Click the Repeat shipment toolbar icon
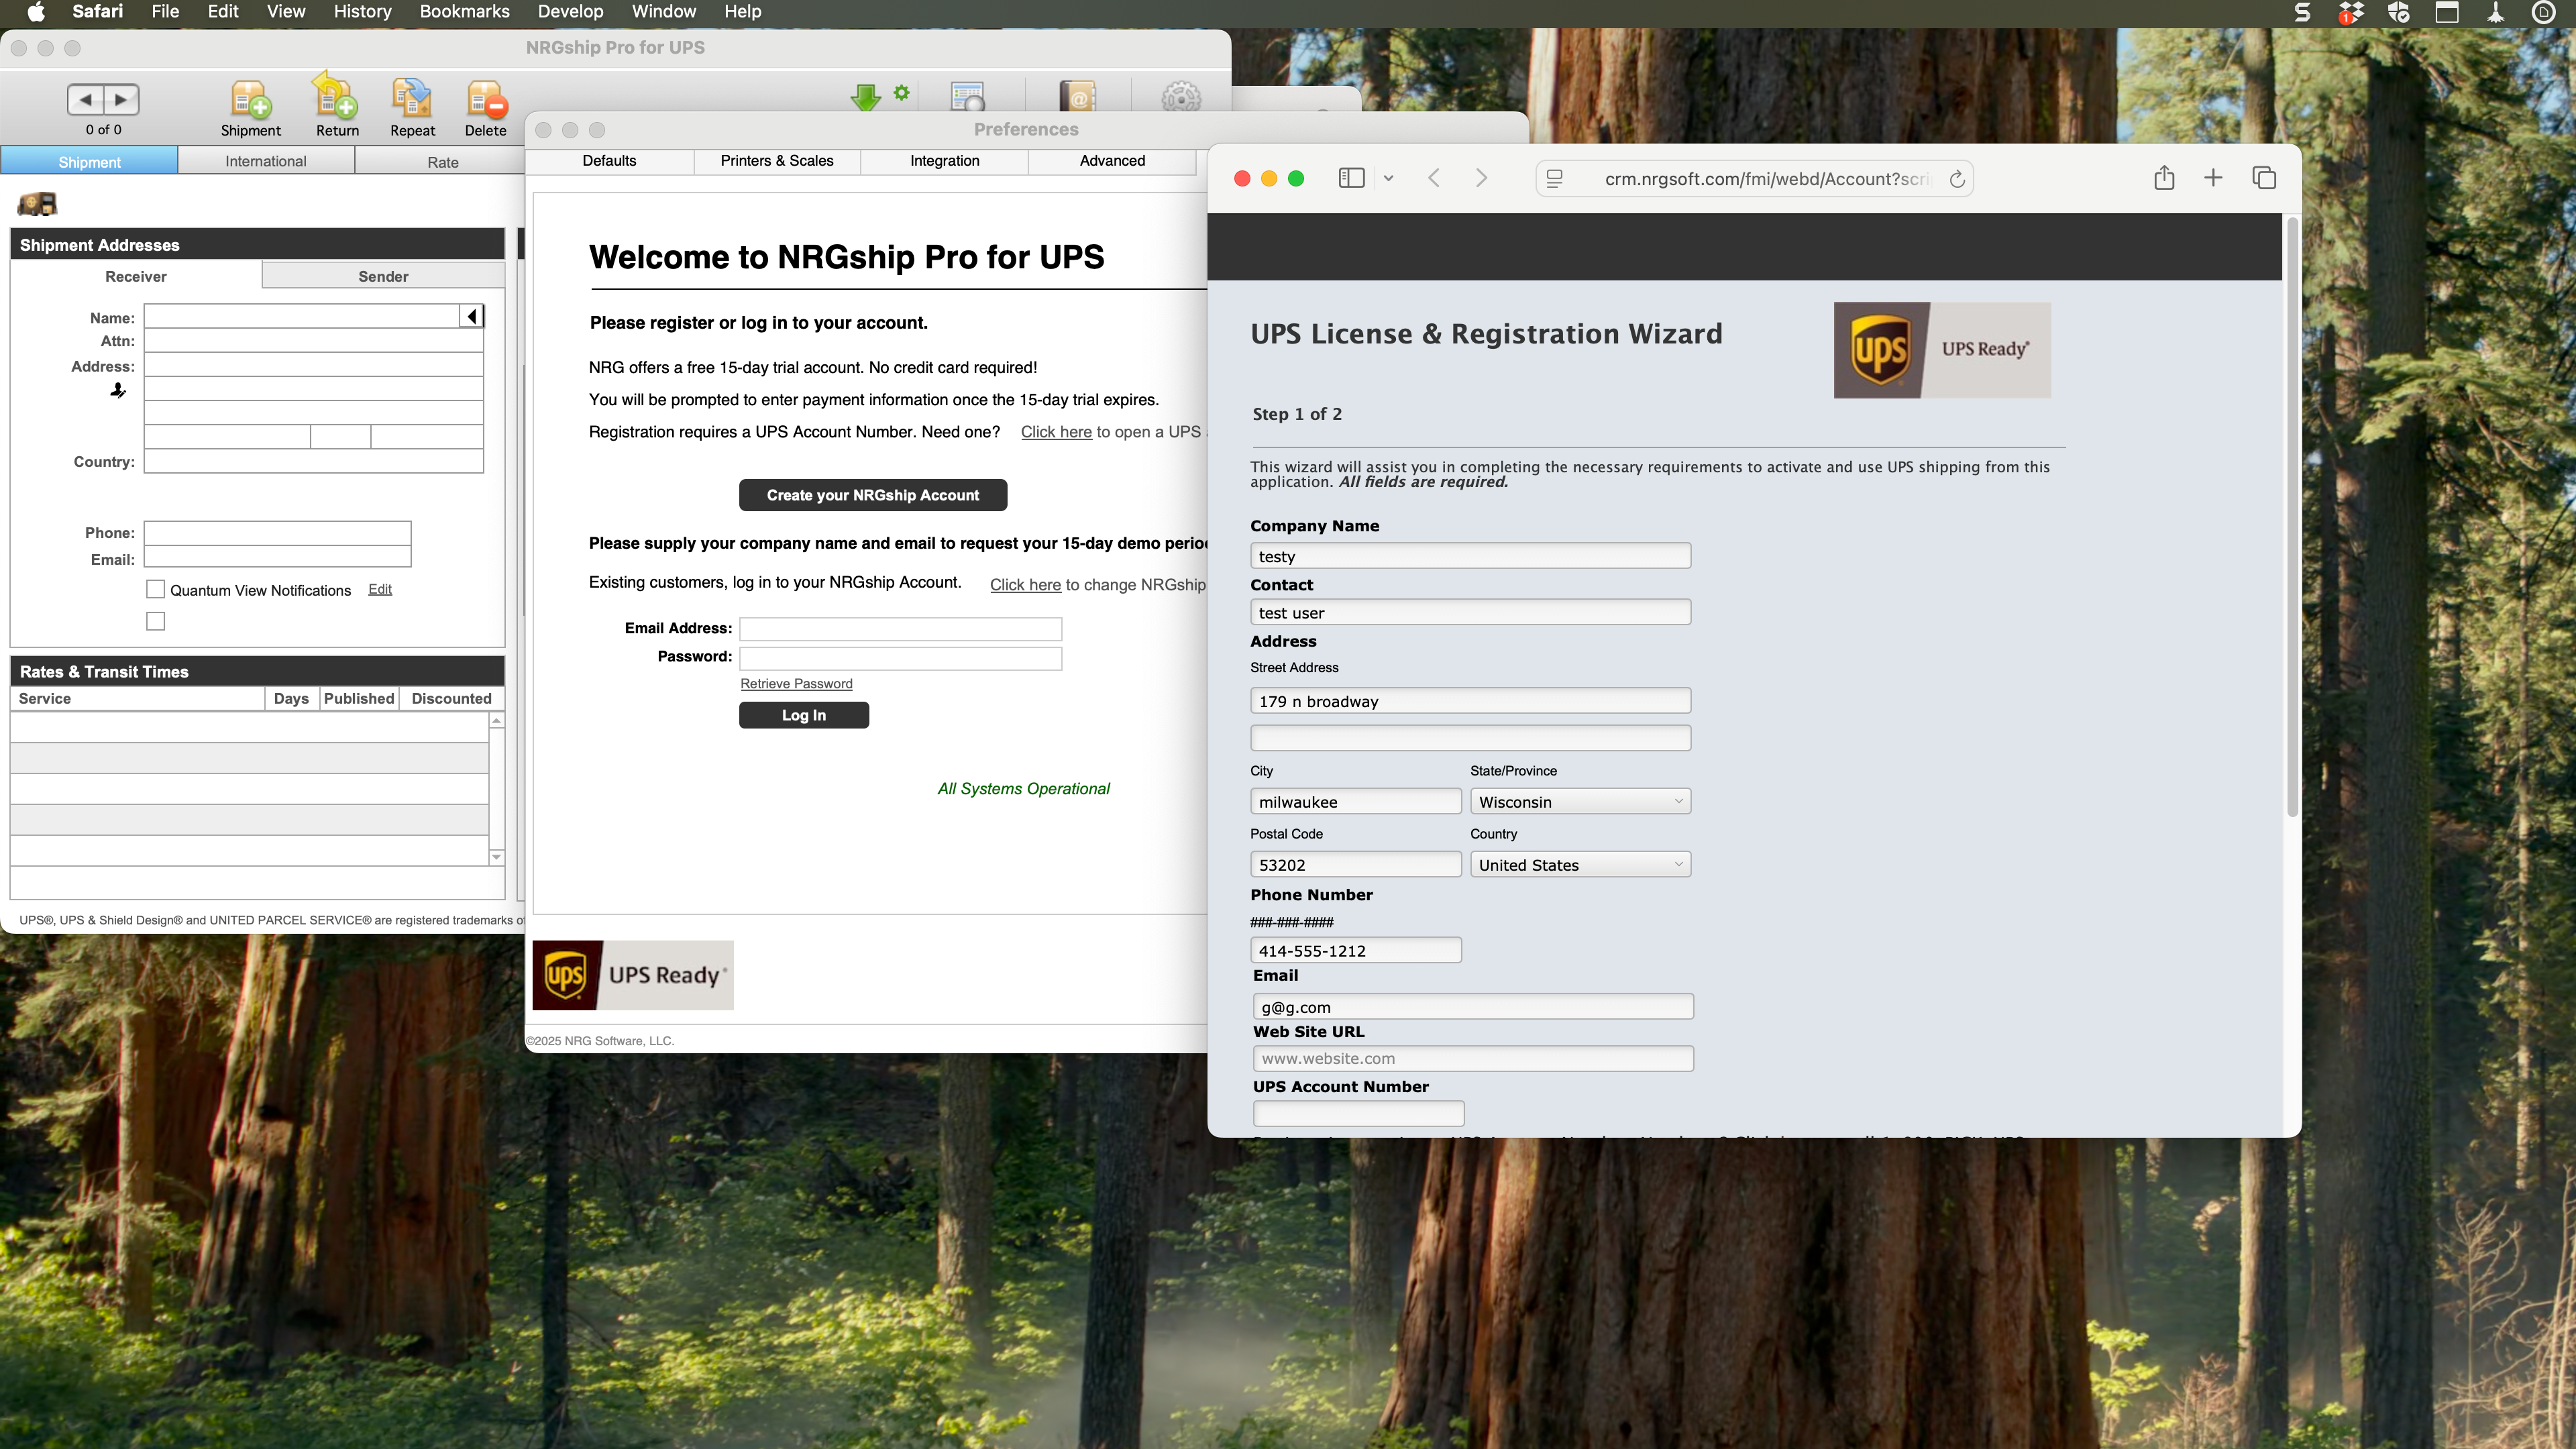The width and height of the screenshot is (2576, 1449). 412,100
